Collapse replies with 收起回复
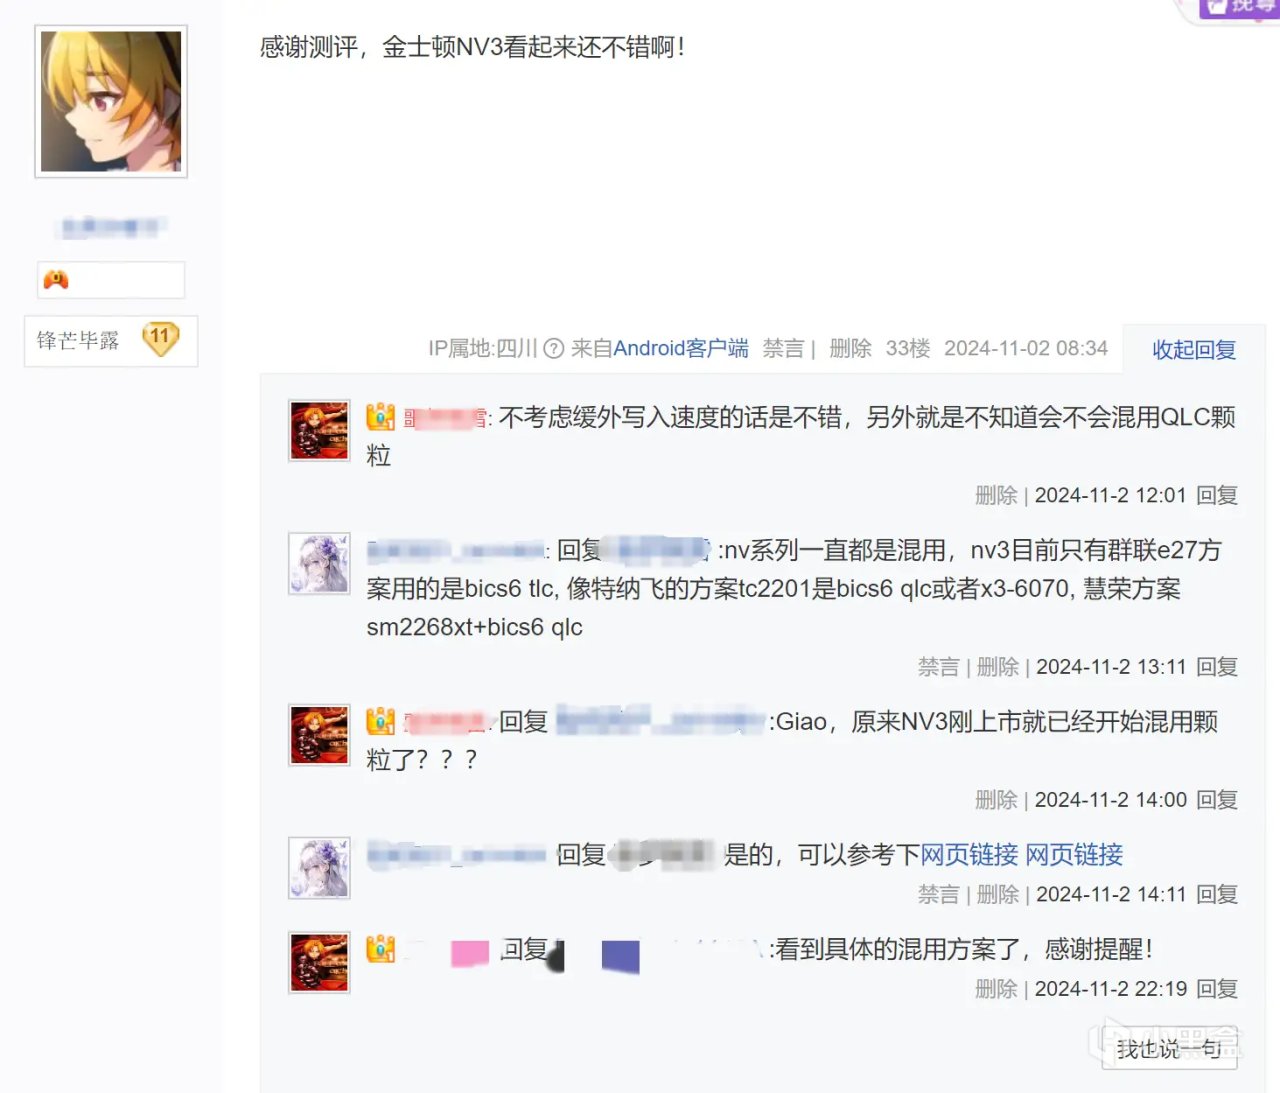 [1194, 350]
